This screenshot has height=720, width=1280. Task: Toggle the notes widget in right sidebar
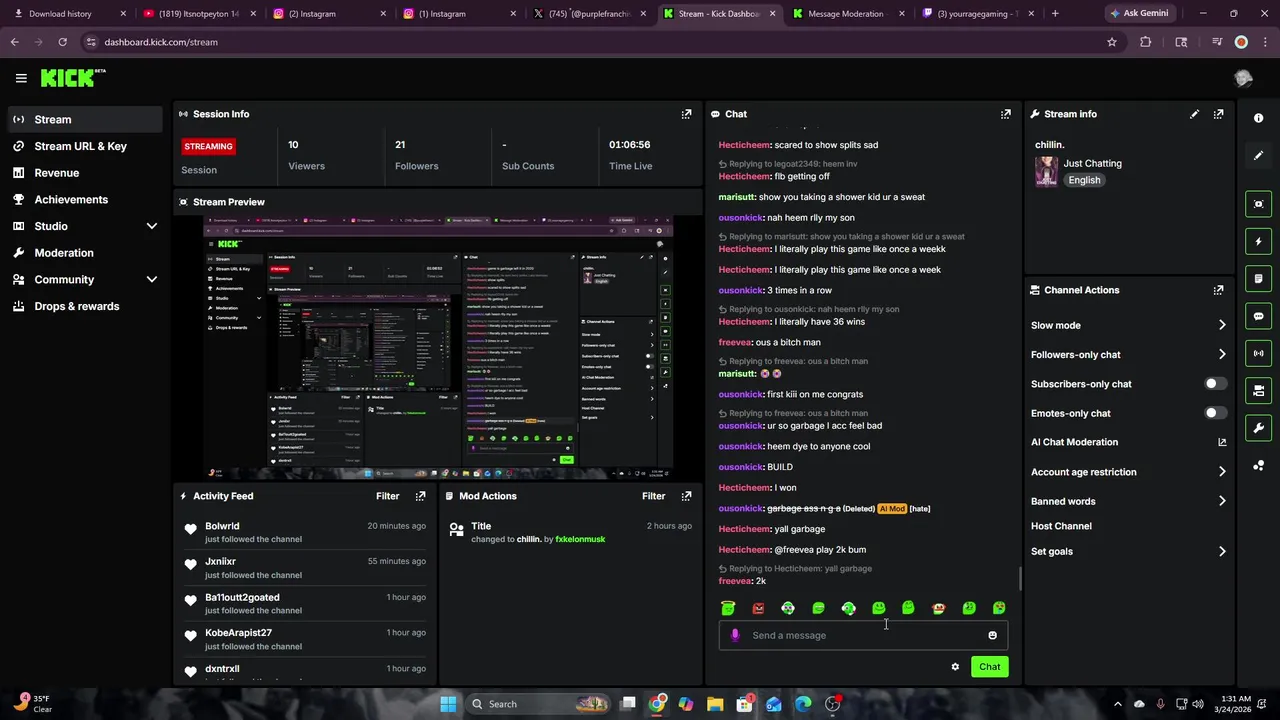[x=1258, y=279]
